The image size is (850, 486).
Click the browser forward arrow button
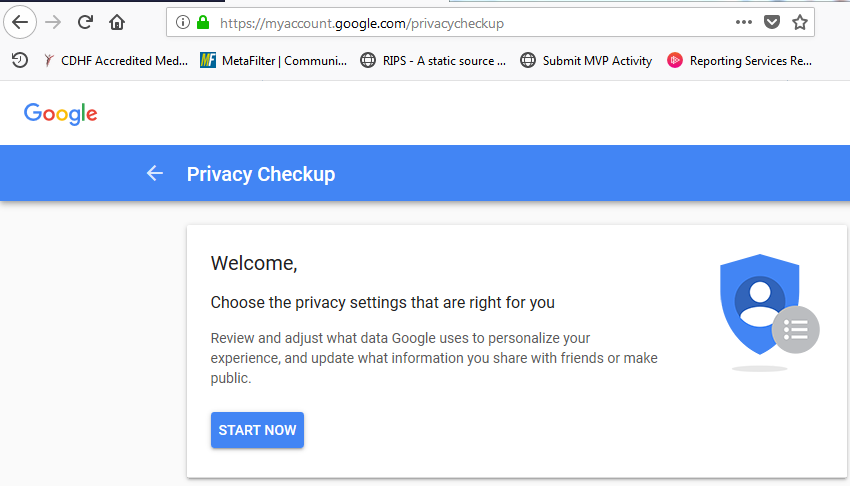pyautogui.click(x=53, y=22)
